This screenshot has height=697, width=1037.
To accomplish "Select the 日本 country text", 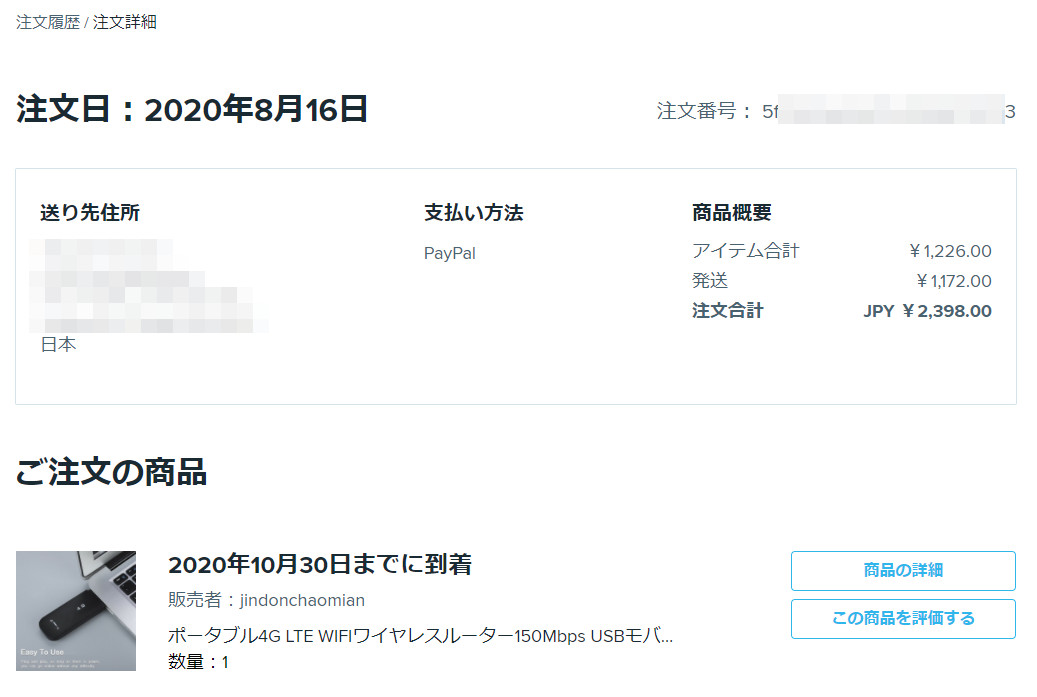I will pyautogui.click(x=58, y=345).
